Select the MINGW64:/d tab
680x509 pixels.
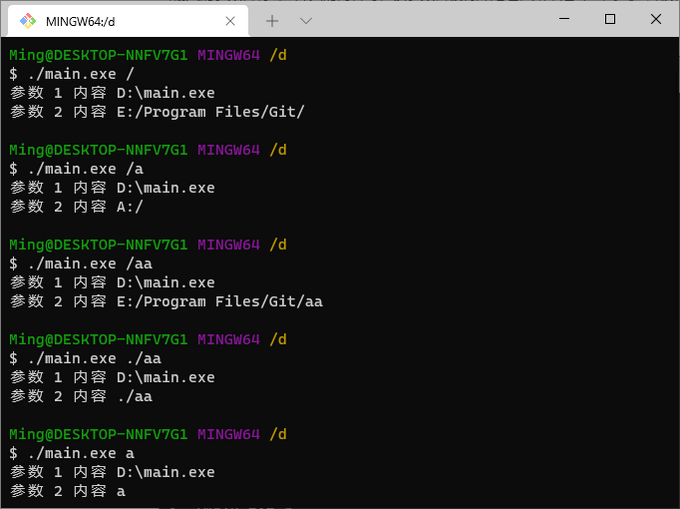(x=110, y=20)
